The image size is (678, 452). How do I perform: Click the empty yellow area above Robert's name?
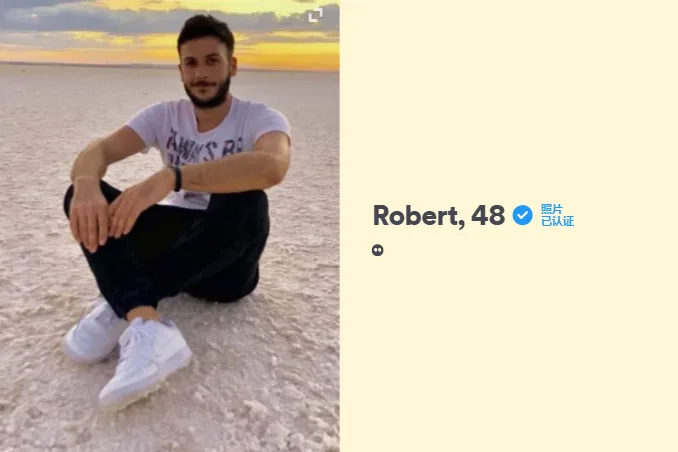508,99
